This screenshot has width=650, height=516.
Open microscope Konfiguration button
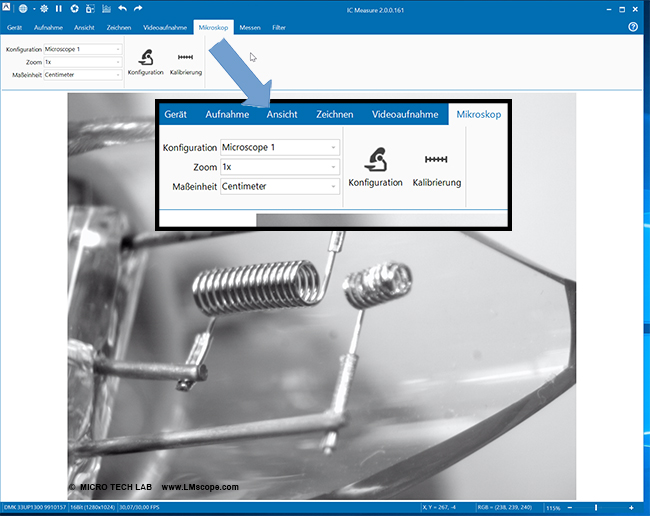click(146, 62)
